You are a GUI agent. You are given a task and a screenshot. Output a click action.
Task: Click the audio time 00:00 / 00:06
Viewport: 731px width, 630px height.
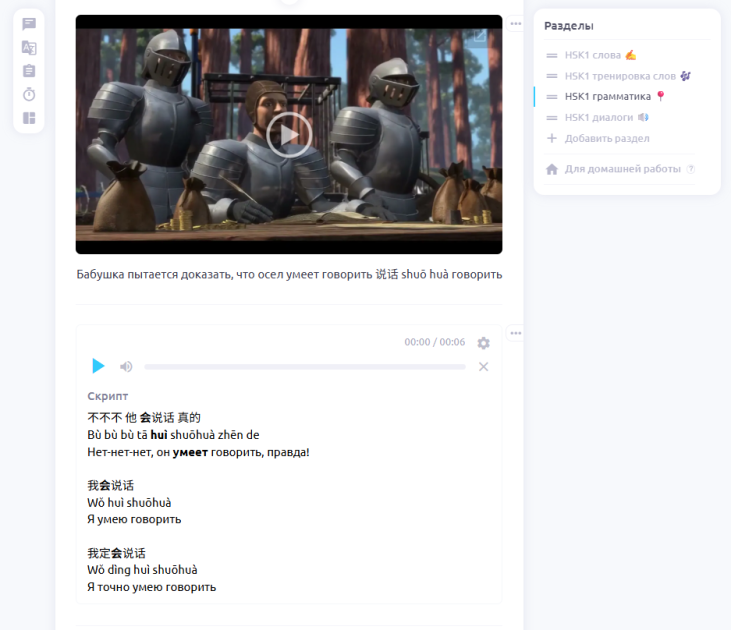(434, 342)
